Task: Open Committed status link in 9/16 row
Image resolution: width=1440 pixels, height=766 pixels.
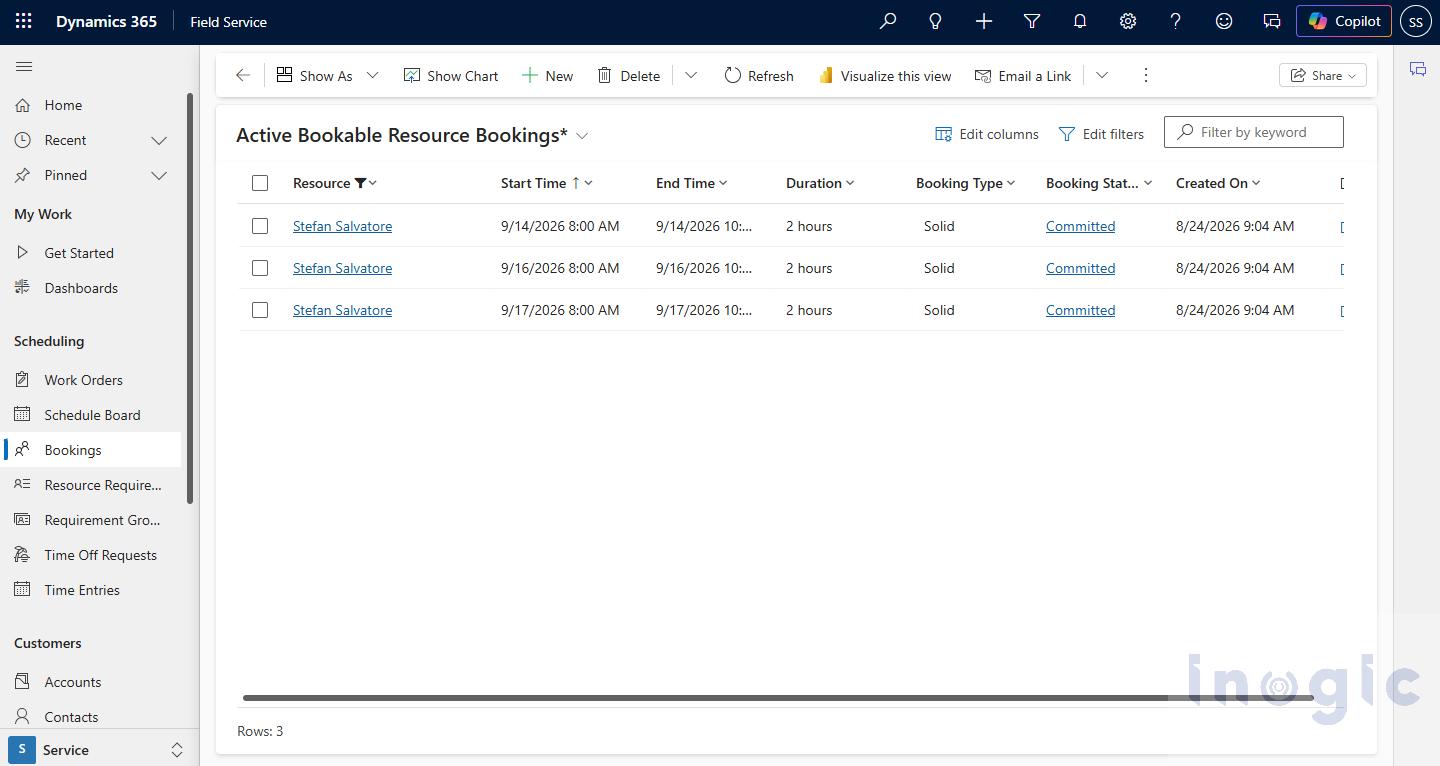Action: tap(1080, 268)
